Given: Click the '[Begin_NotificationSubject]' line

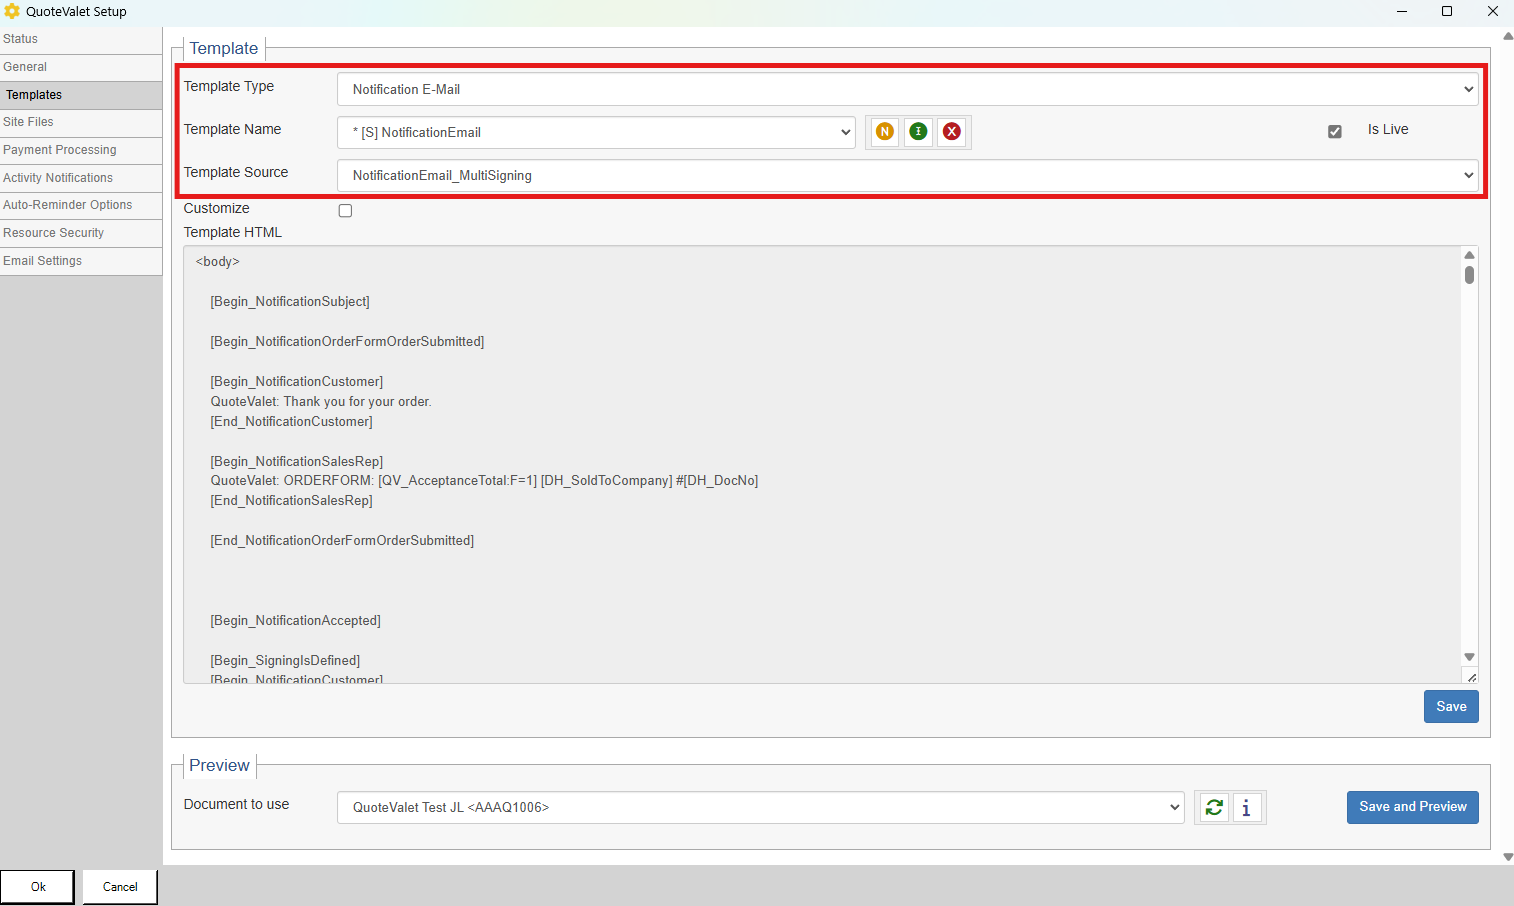Looking at the screenshot, I should [x=290, y=302].
